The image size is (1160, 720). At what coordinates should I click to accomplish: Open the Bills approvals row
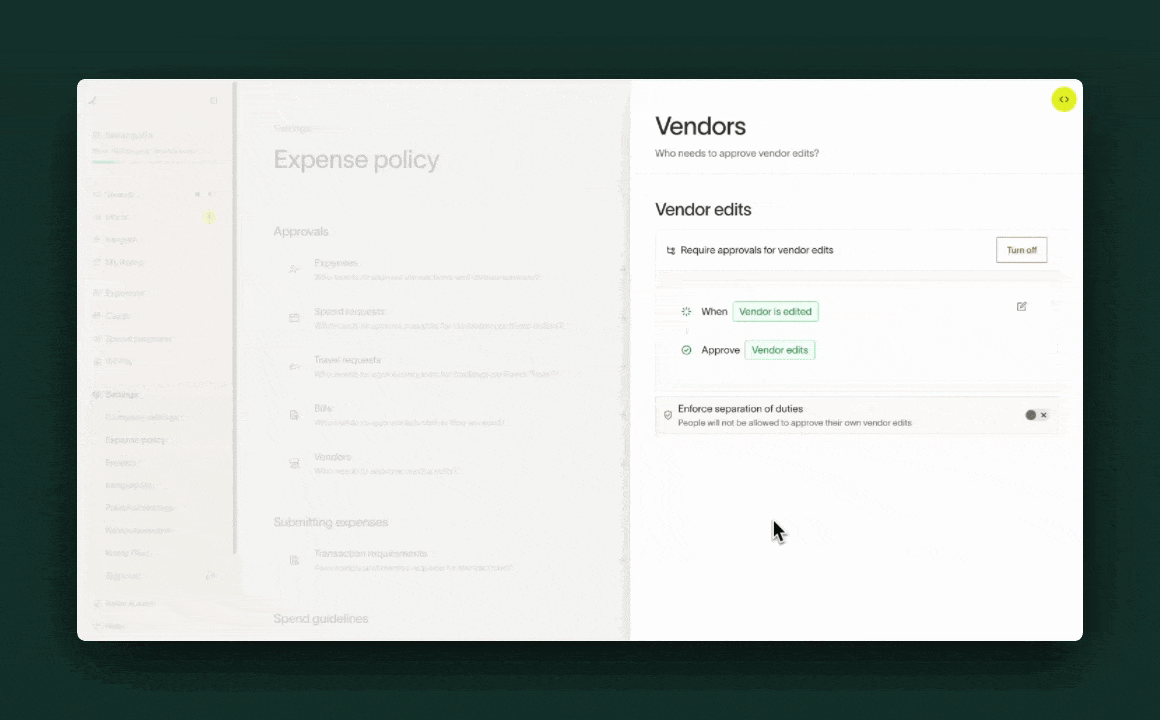coord(451,415)
